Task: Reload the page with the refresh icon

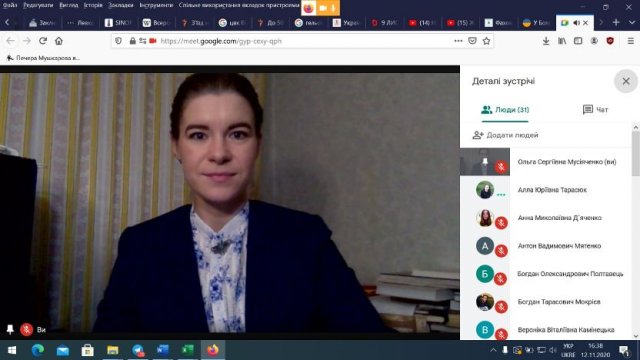Action: [43, 41]
